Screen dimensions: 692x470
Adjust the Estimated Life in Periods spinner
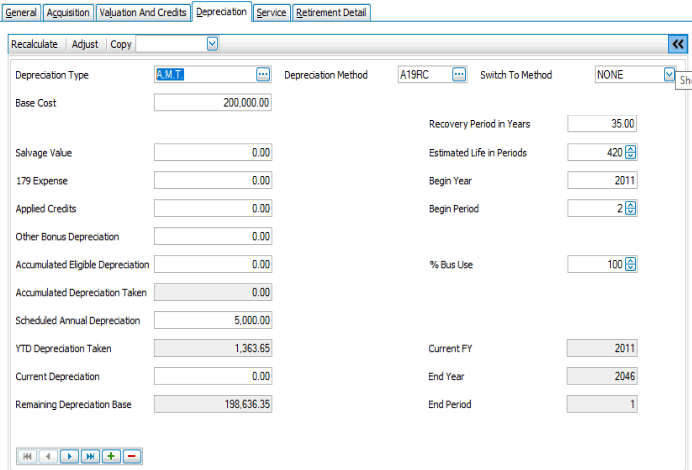(x=631, y=153)
